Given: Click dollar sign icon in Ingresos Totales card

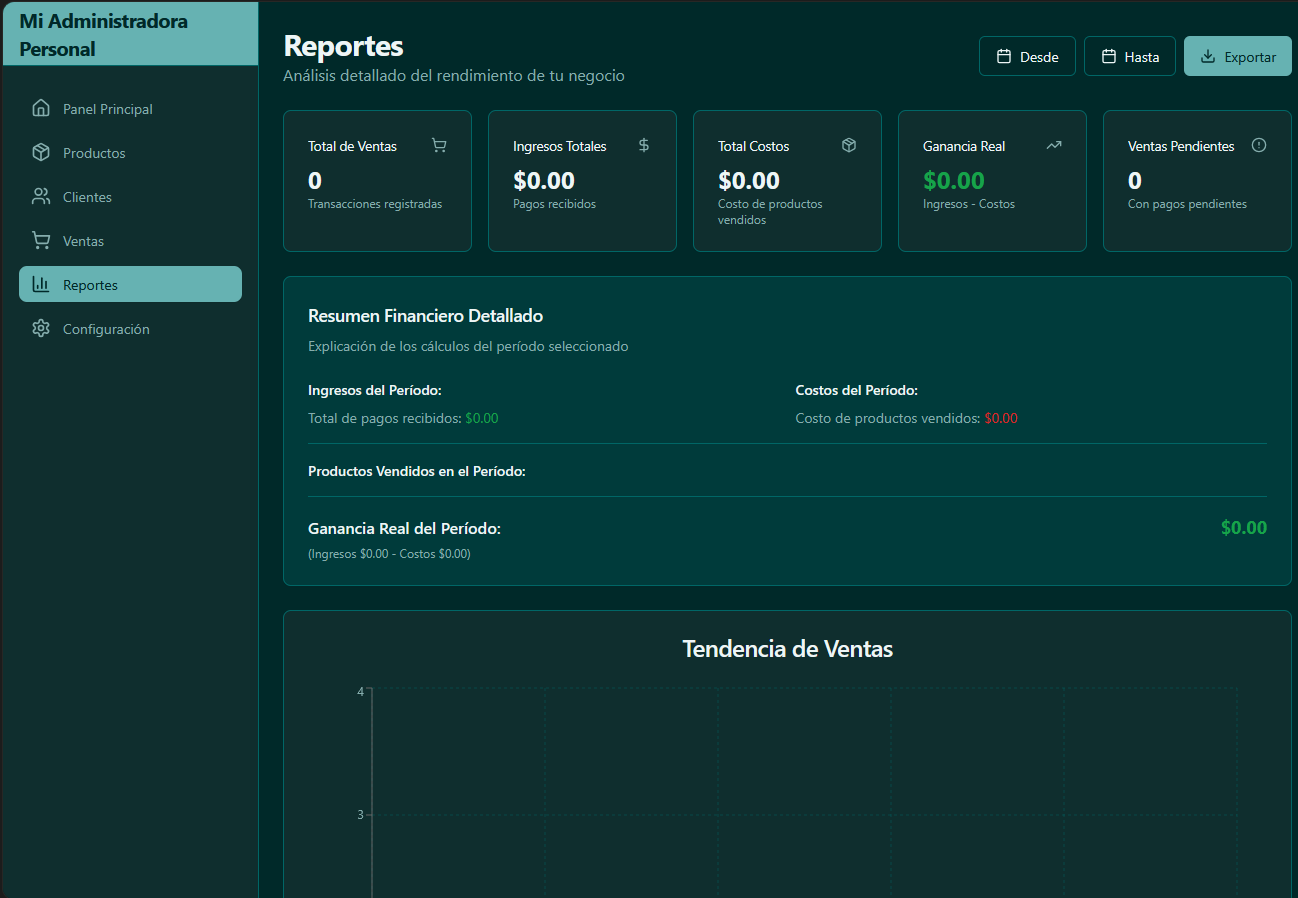Looking at the screenshot, I should point(644,146).
